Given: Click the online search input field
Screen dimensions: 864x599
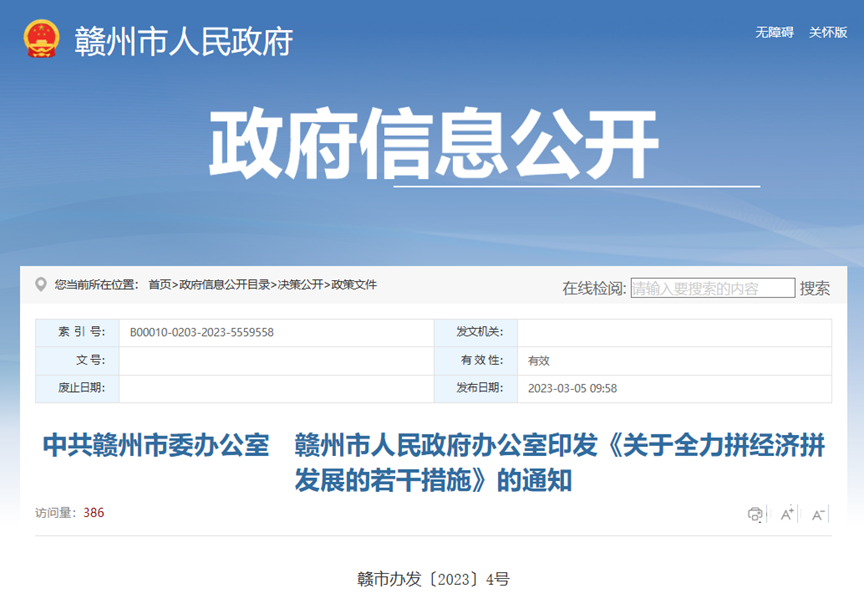Looking at the screenshot, I should click(712, 288).
